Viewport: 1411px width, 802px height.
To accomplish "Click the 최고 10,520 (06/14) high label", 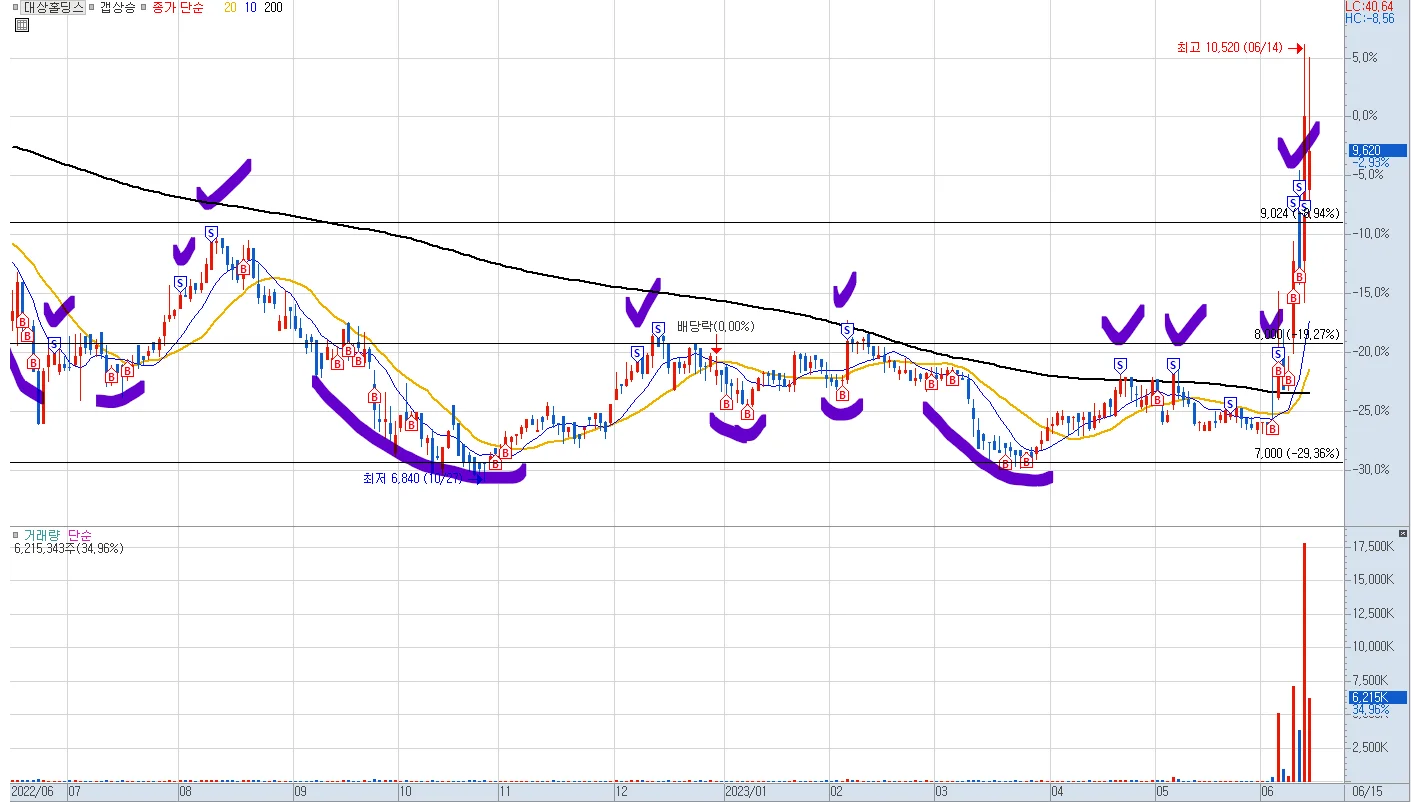I will coord(1230,47).
